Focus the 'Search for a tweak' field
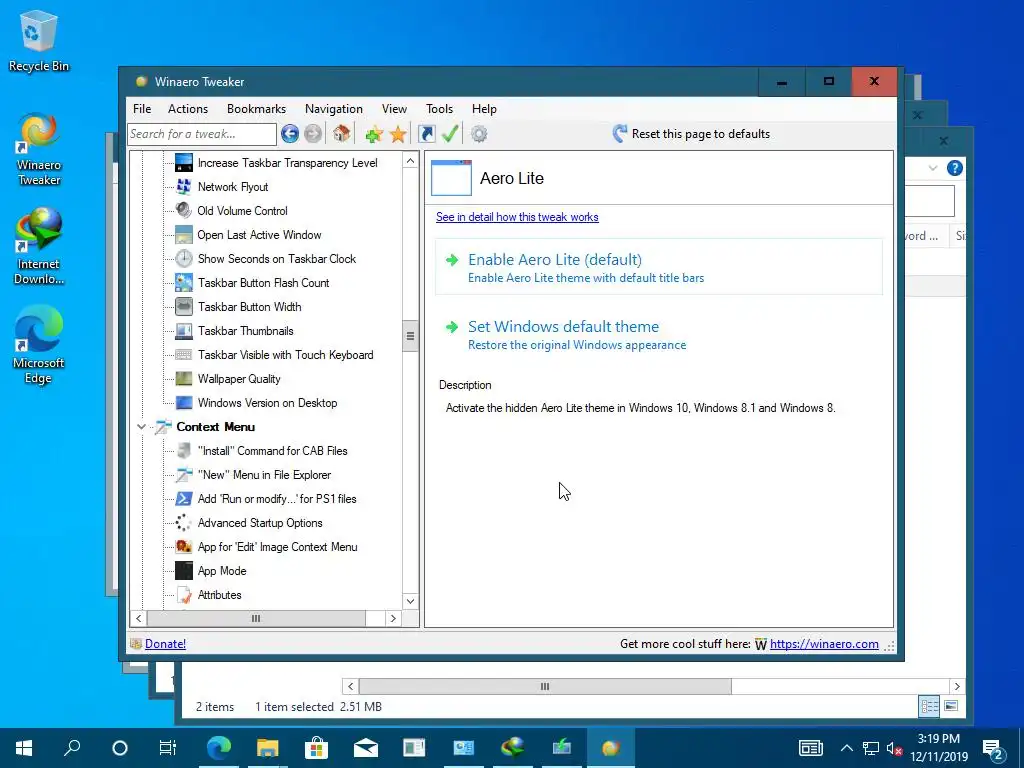1024x768 pixels. (x=202, y=134)
